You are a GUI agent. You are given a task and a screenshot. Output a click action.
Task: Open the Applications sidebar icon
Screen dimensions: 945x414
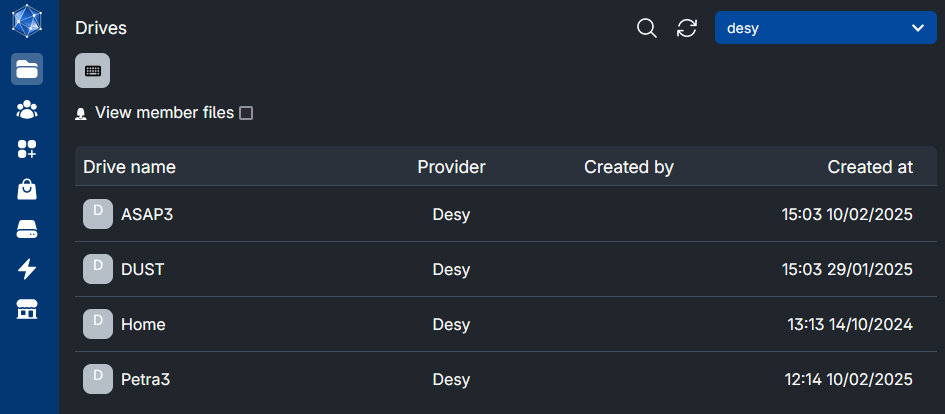[27, 149]
